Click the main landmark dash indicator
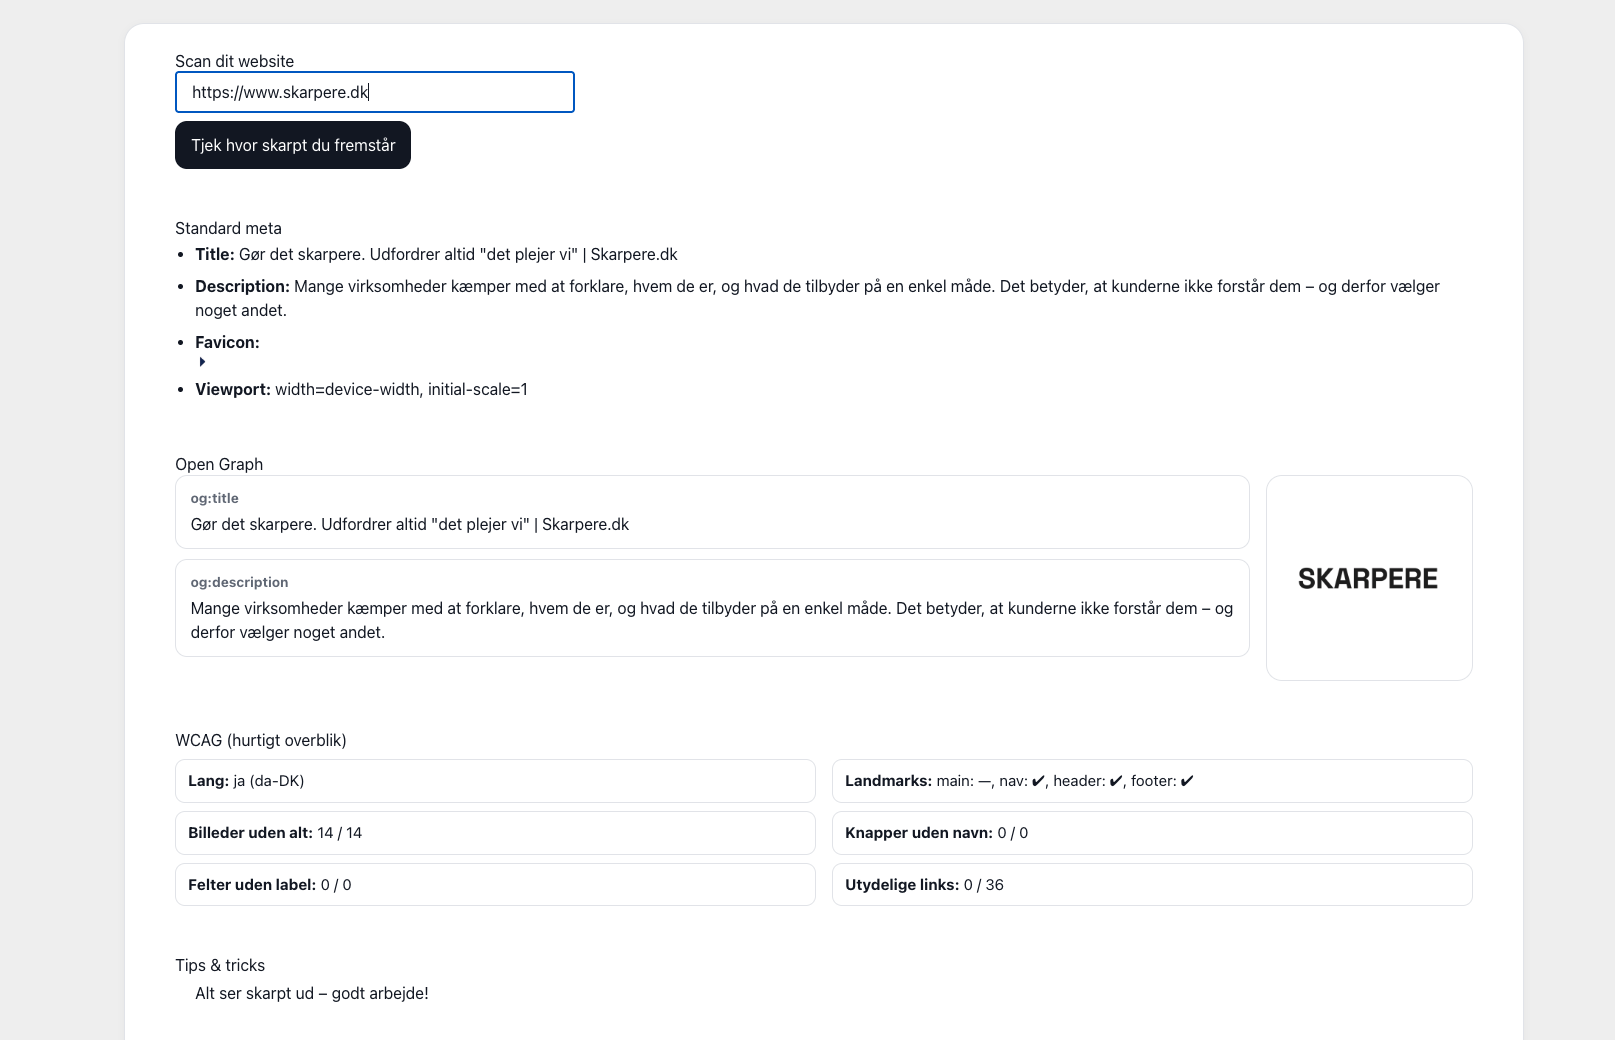1615x1040 pixels. [984, 781]
